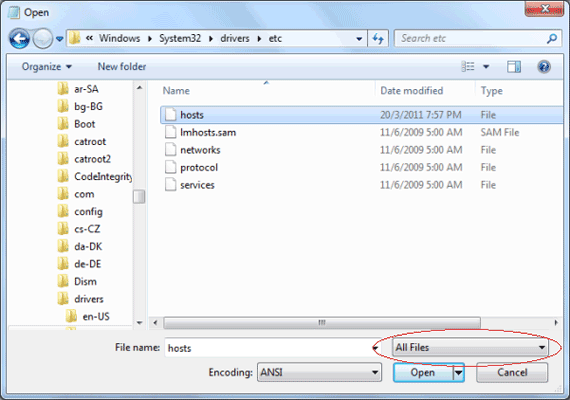The image size is (570, 400).
Task: Click the Refresh button beside address bar
Action: pyautogui.click(x=378, y=39)
